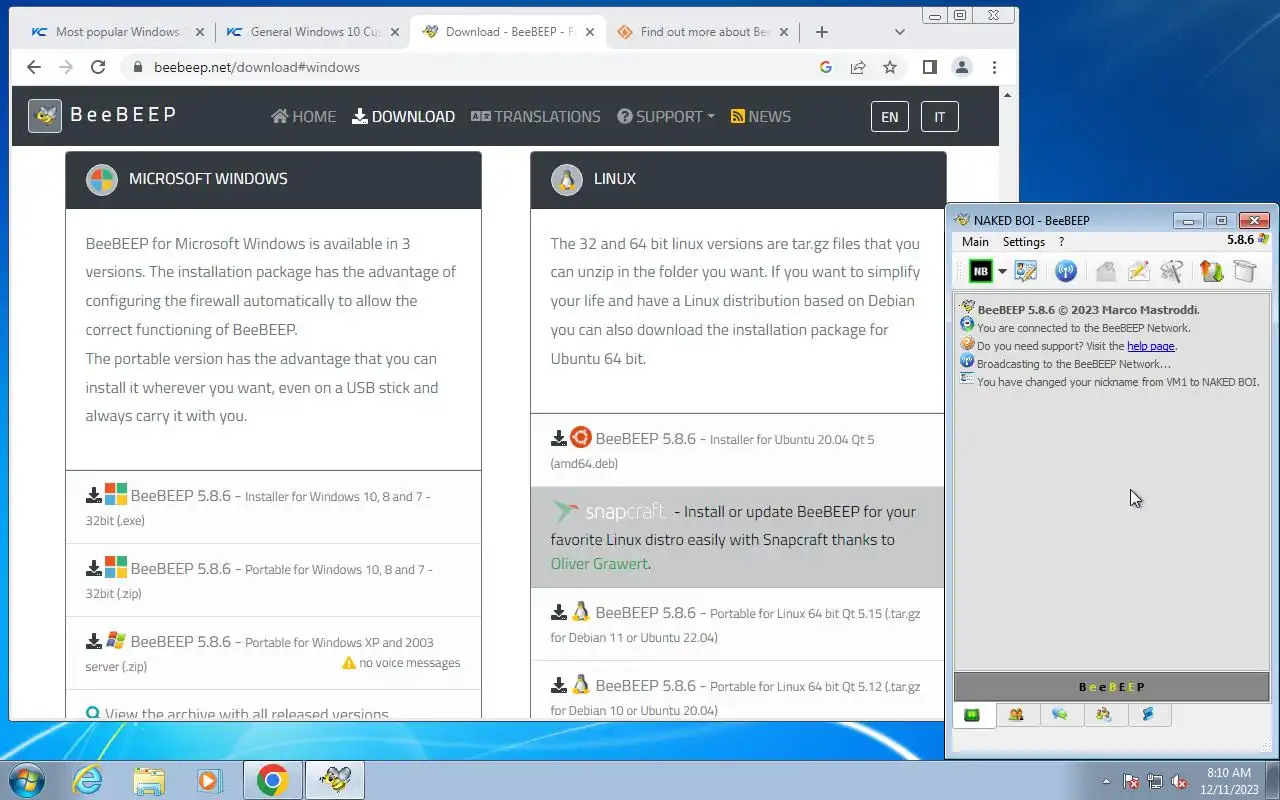The image size is (1280, 800).
Task: Click the greyed group wand icon in BeeBEEP
Action: tap(1172, 271)
